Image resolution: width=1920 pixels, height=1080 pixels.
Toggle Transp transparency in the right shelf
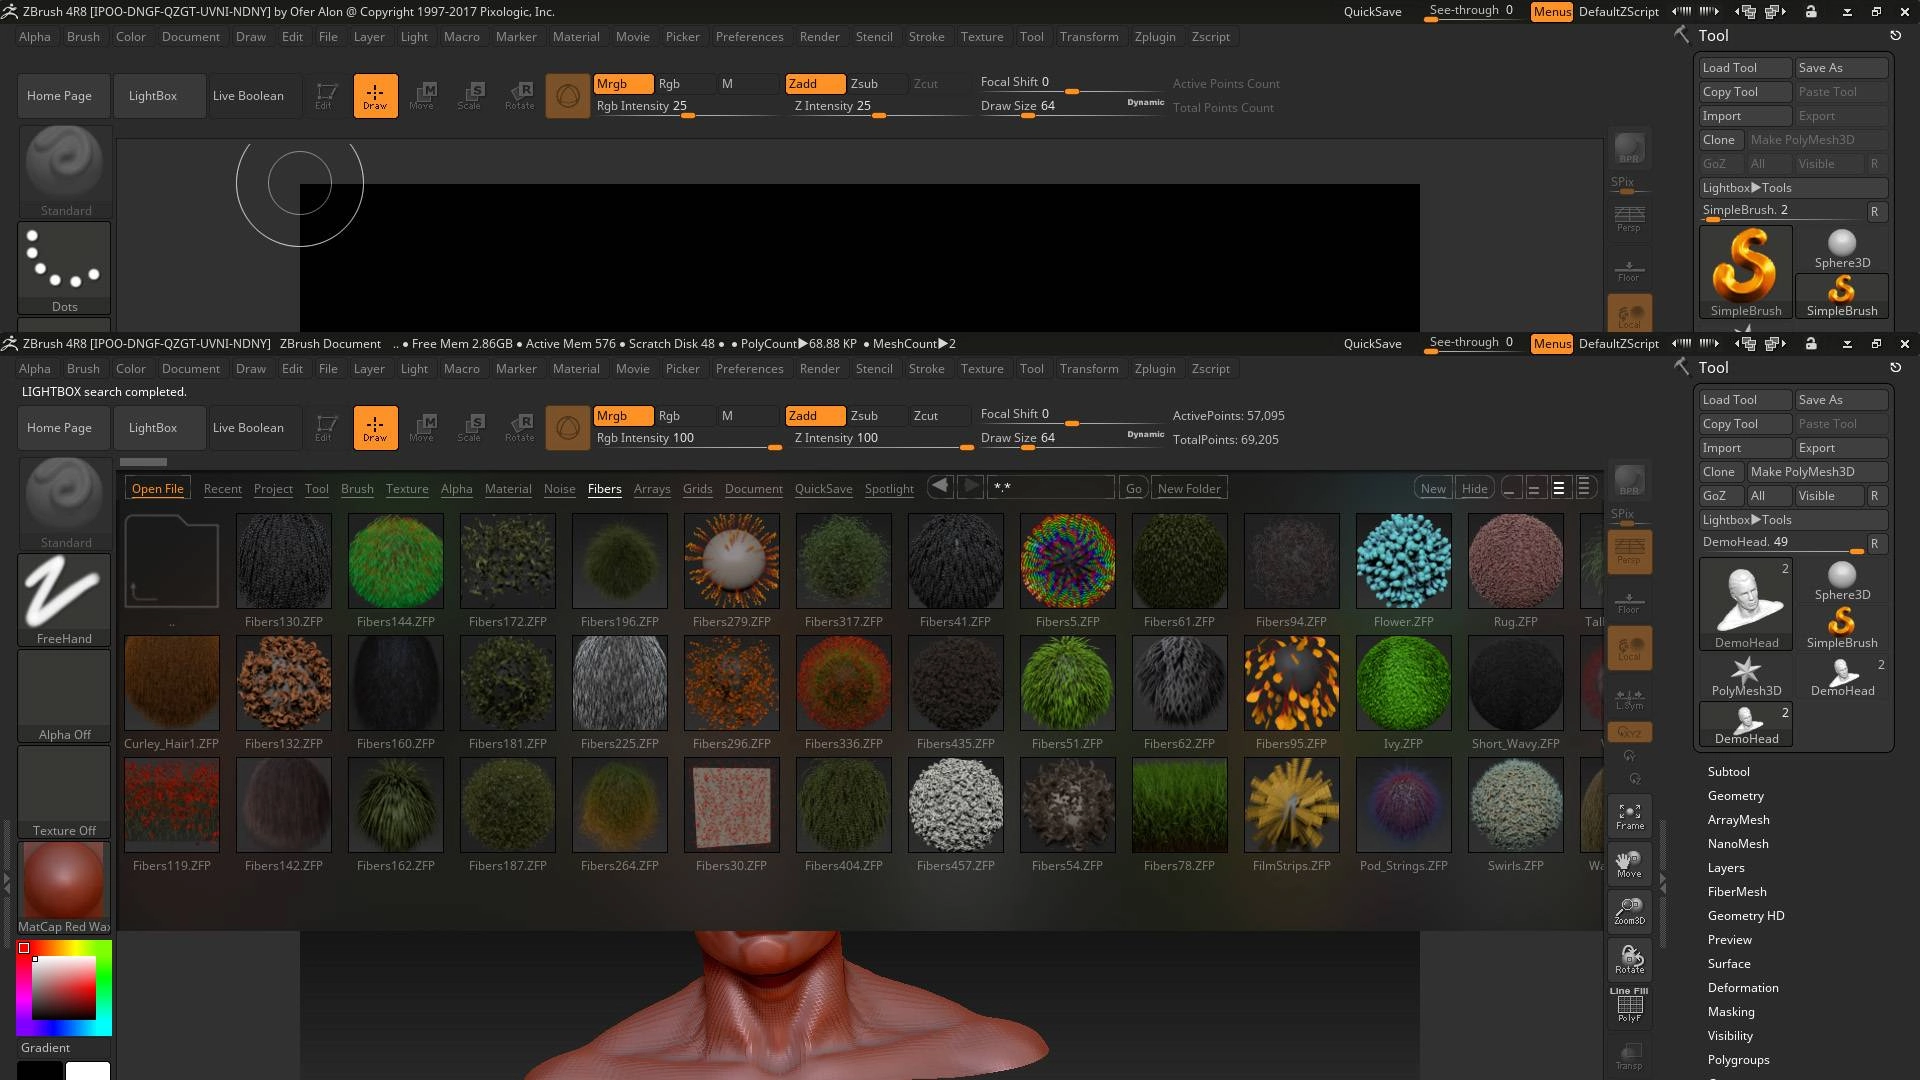click(1630, 1056)
